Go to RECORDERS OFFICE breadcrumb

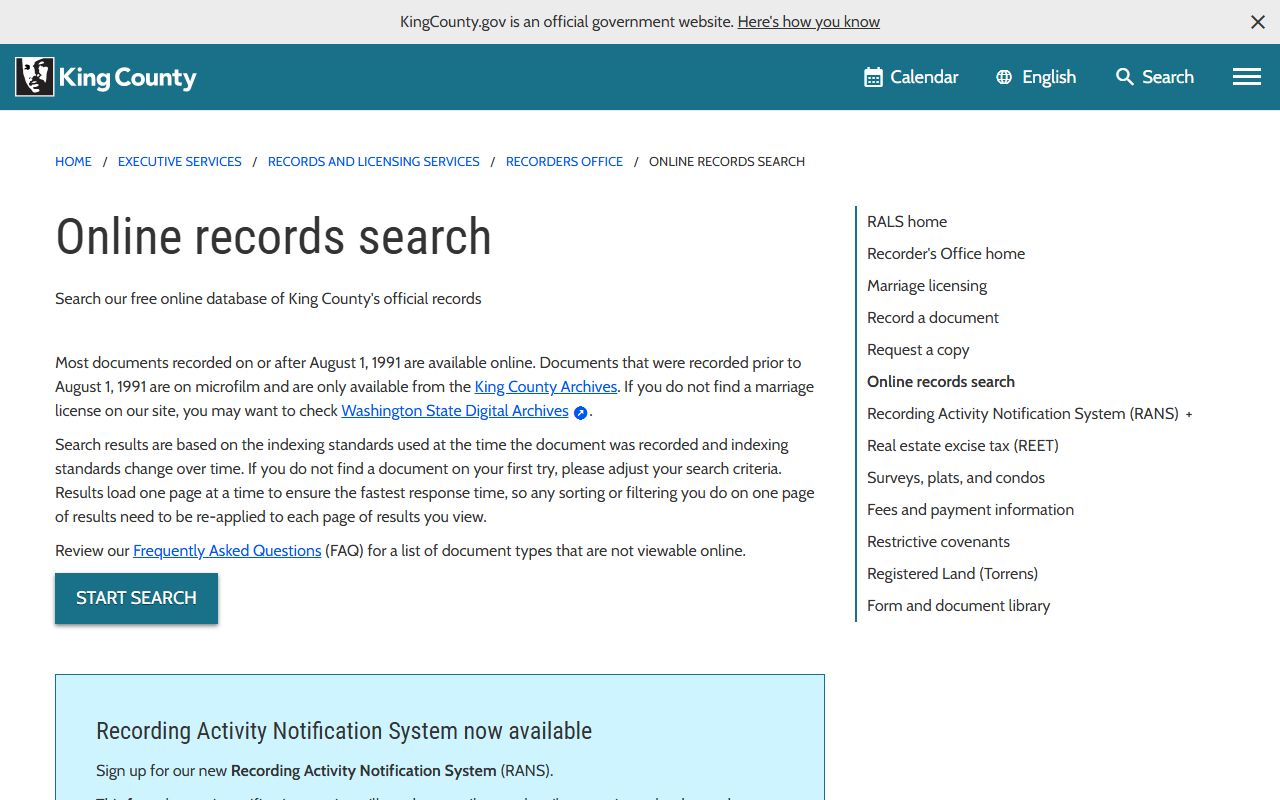click(x=564, y=161)
